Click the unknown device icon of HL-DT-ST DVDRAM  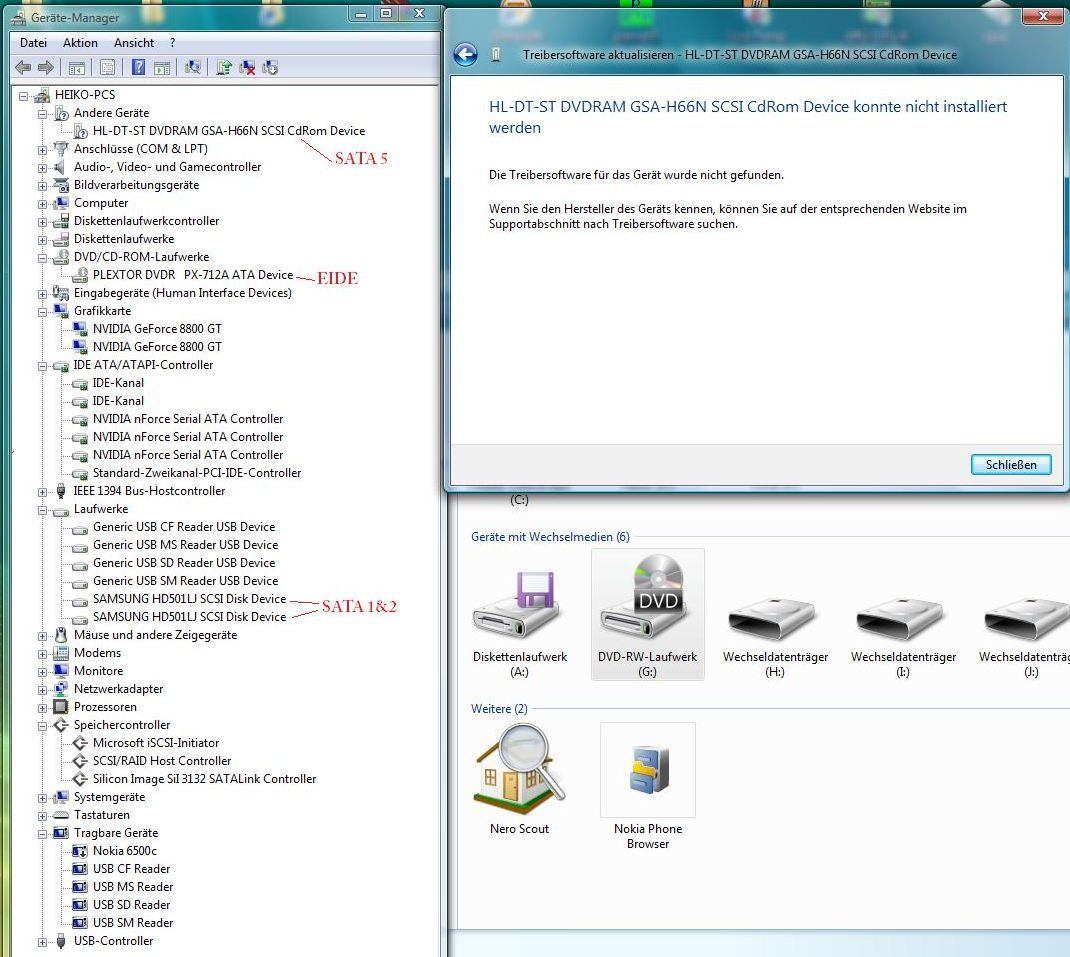(x=81, y=131)
